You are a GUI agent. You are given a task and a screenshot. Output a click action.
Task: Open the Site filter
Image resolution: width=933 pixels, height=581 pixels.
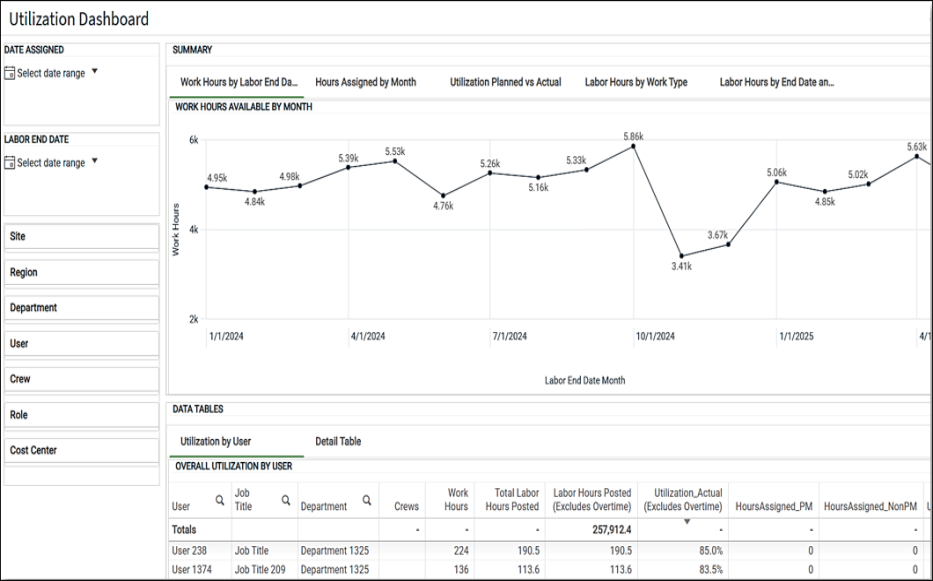[82, 236]
